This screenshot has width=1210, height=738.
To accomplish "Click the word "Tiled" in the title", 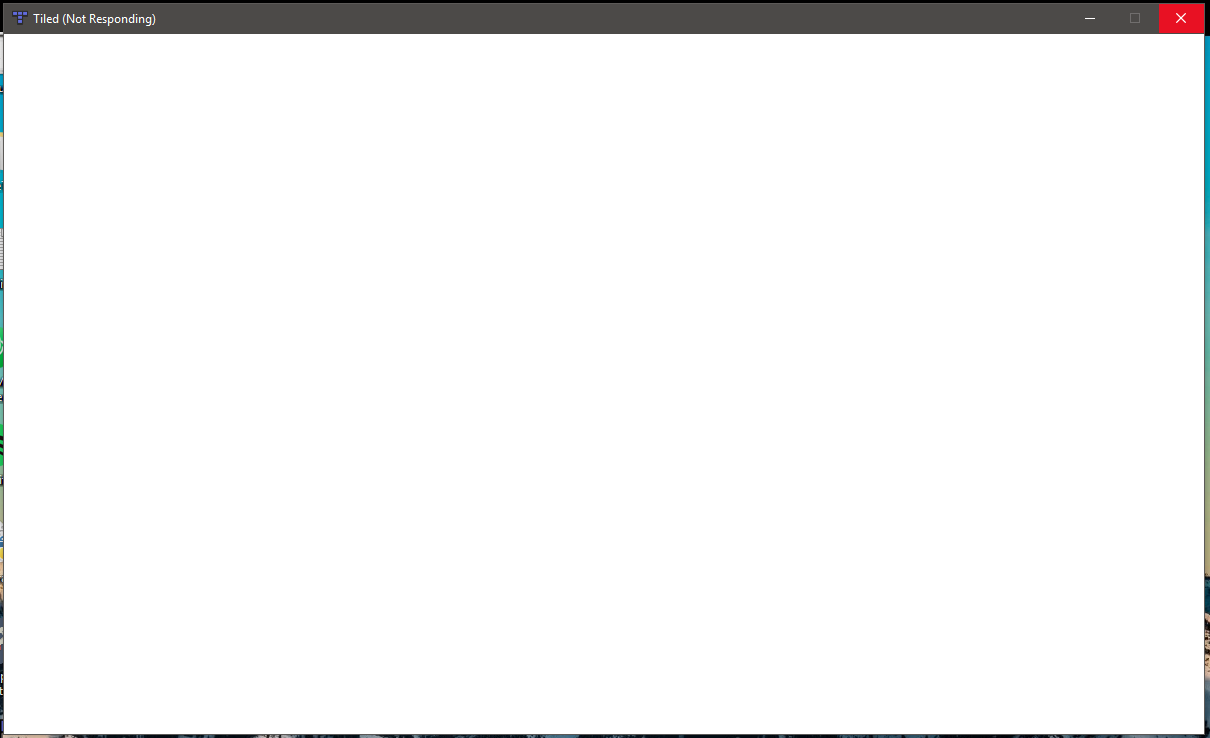I will click(45, 19).
